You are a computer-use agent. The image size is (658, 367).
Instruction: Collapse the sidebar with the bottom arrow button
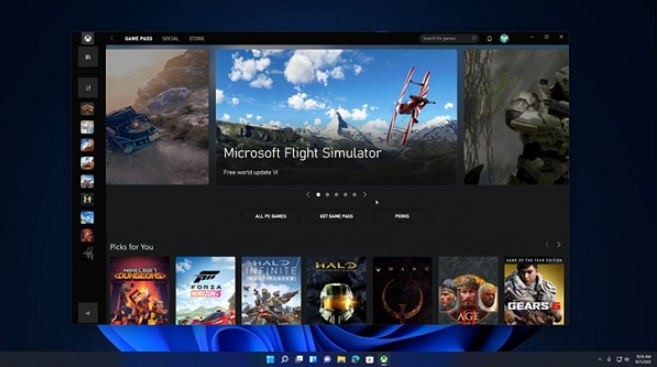click(x=88, y=313)
